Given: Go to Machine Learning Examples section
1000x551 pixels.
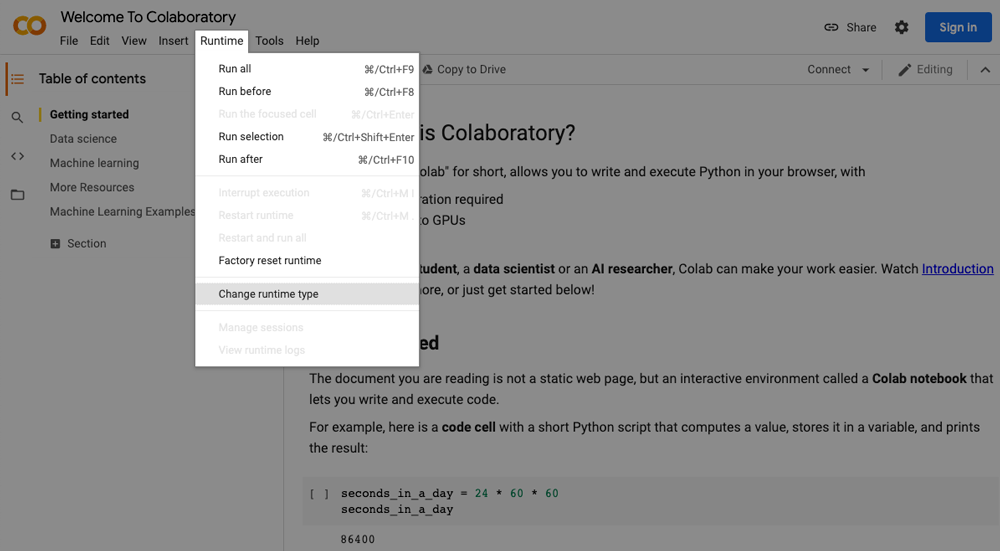Looking at the screenshot, I should click(122, 212).
